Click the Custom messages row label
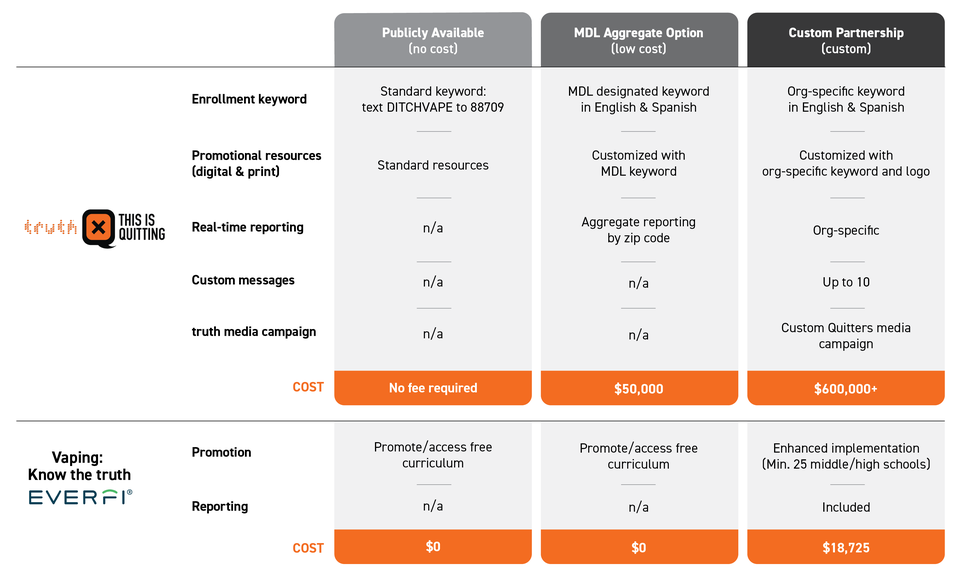 tap(243, 280)
